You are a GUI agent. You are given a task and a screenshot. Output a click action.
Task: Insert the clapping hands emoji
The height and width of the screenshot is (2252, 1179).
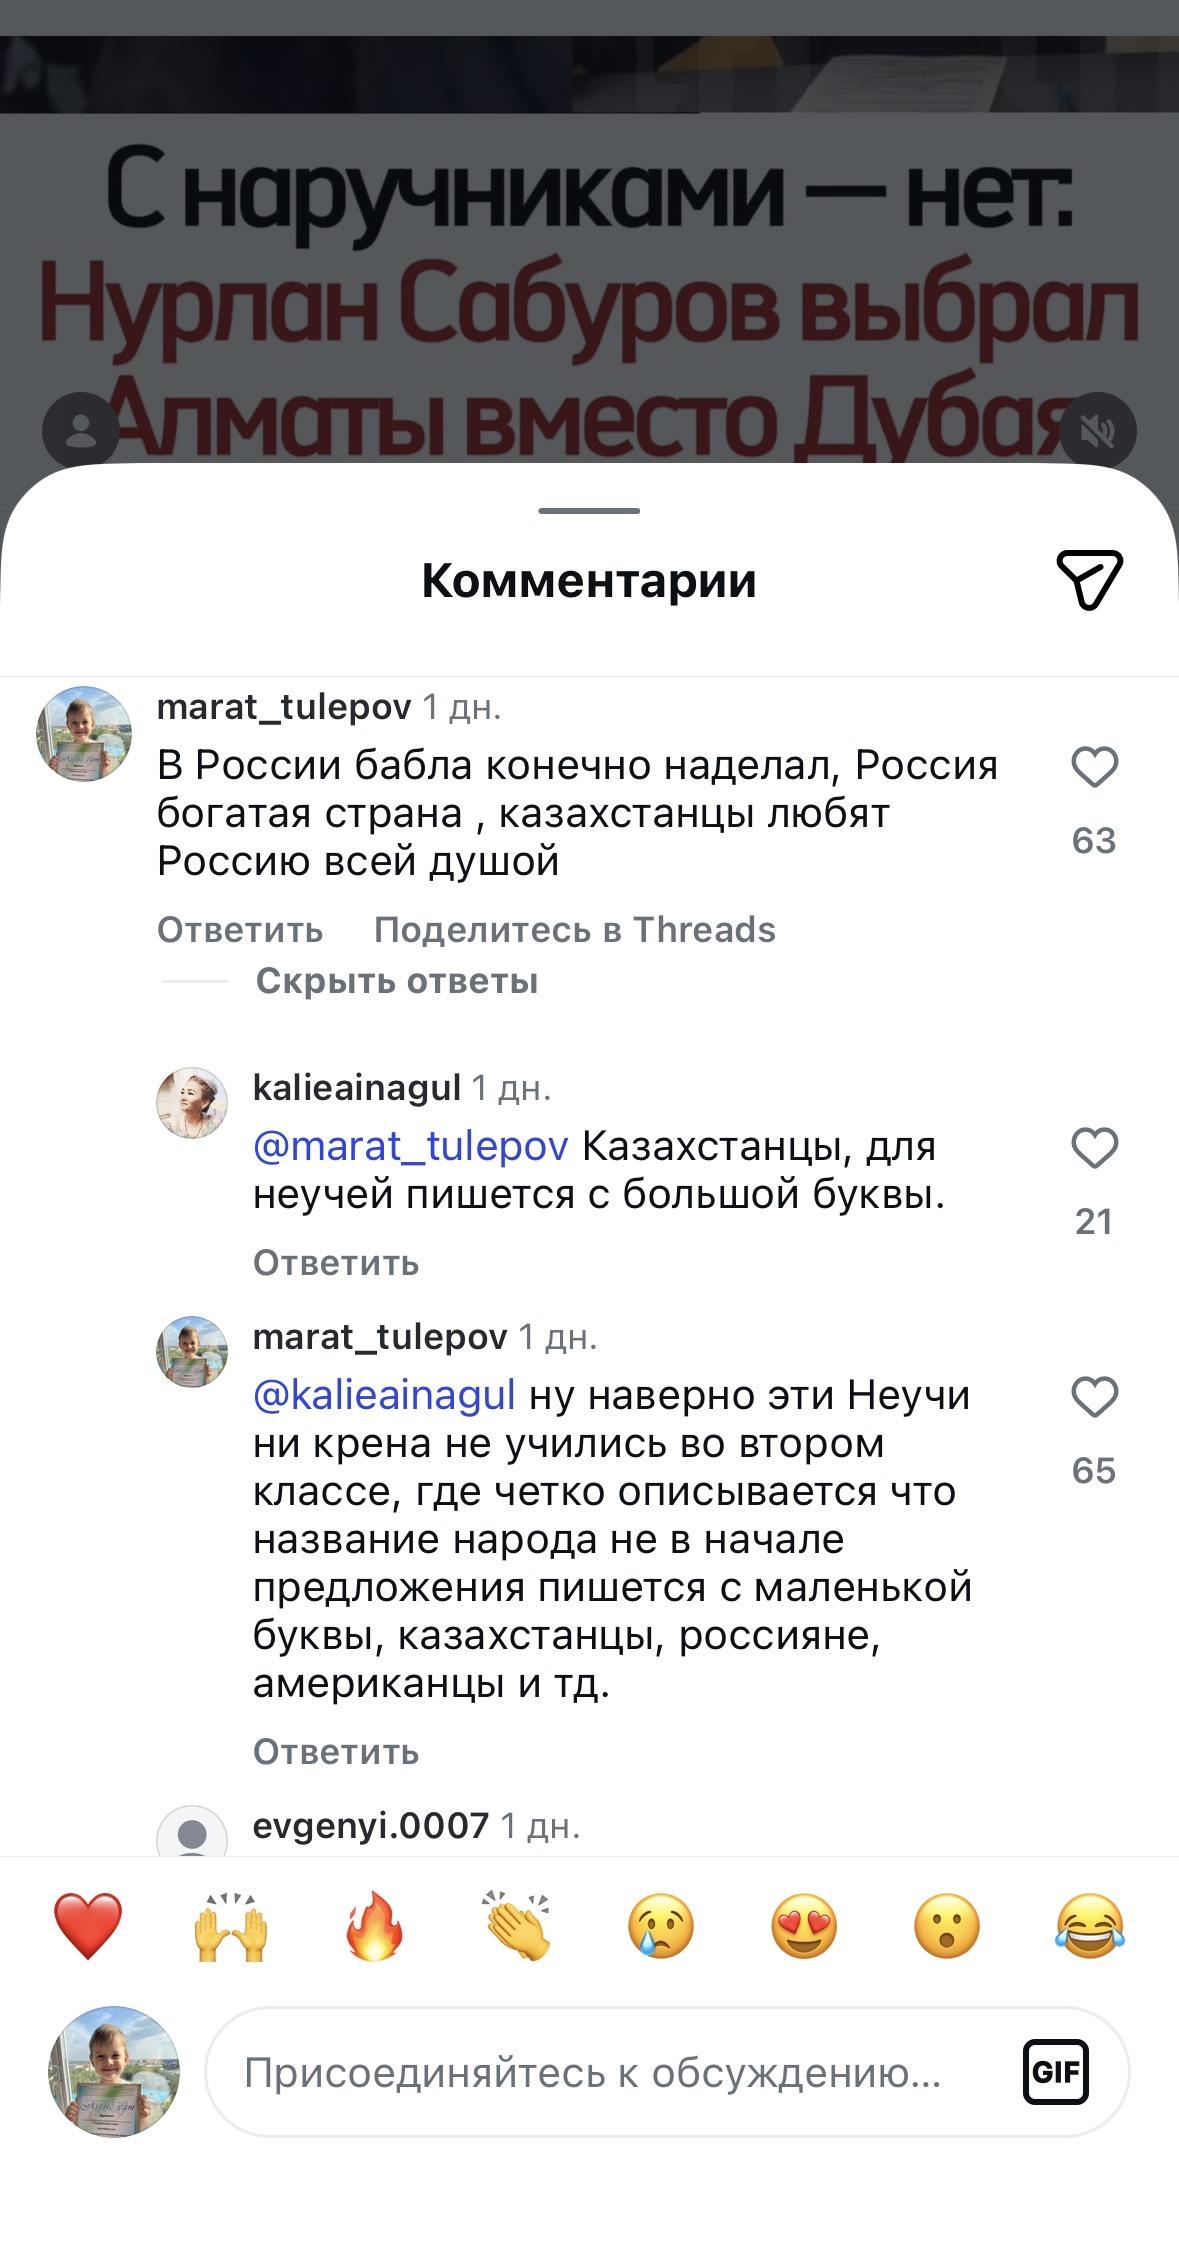518,1925
